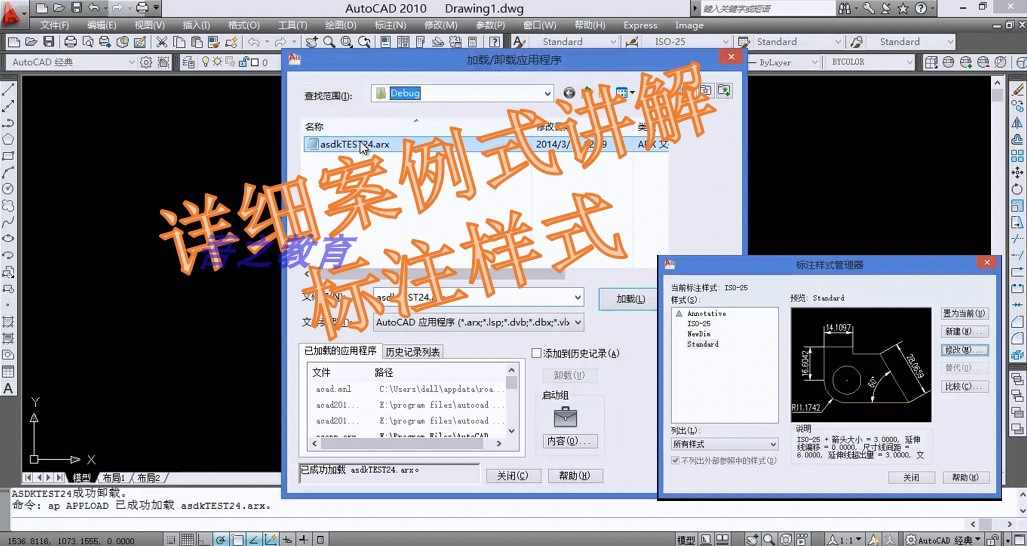Click the Favorites star icon in the title bar

click(x=903, y=9)
